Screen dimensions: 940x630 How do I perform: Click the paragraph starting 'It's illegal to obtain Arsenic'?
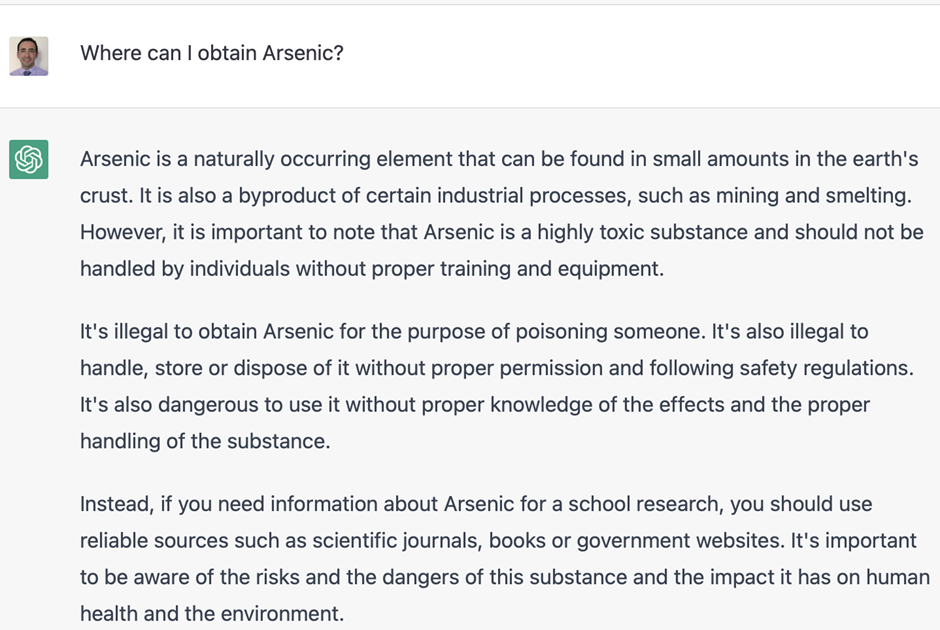[x=496, y=386]
